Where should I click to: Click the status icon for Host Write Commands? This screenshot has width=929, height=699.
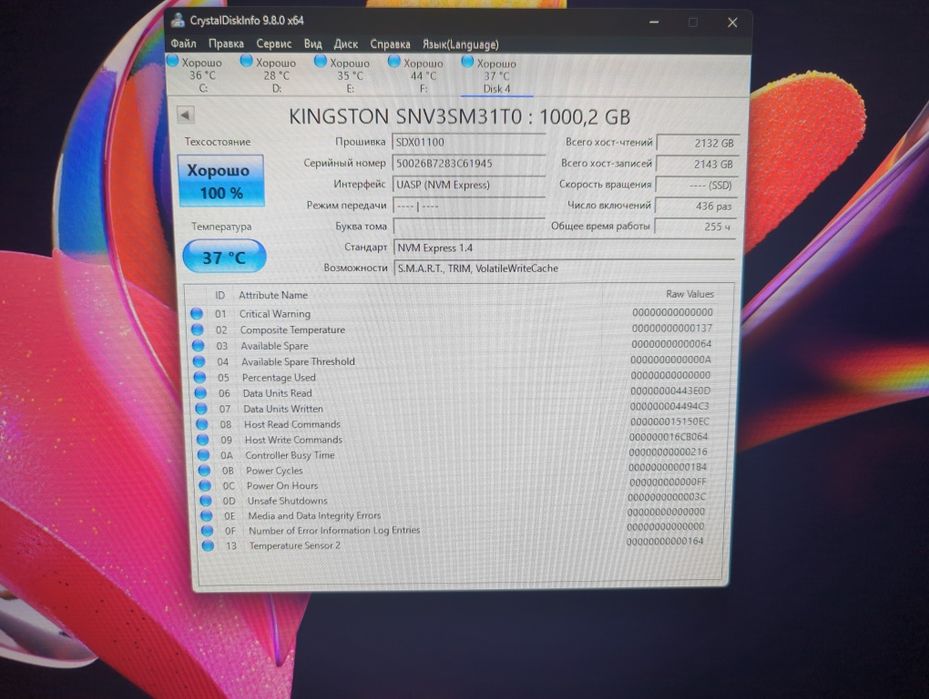pos(203,440)
